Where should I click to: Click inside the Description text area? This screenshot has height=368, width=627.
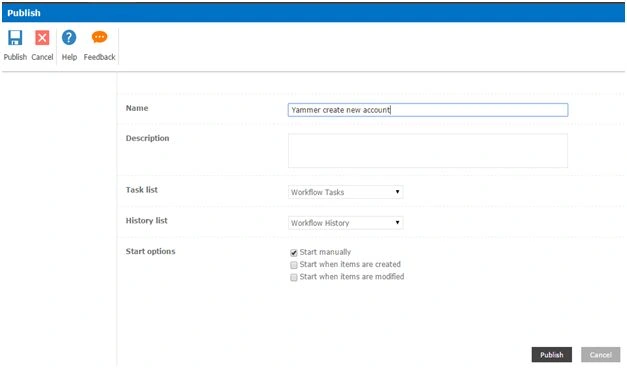click(x=428, y=151)
